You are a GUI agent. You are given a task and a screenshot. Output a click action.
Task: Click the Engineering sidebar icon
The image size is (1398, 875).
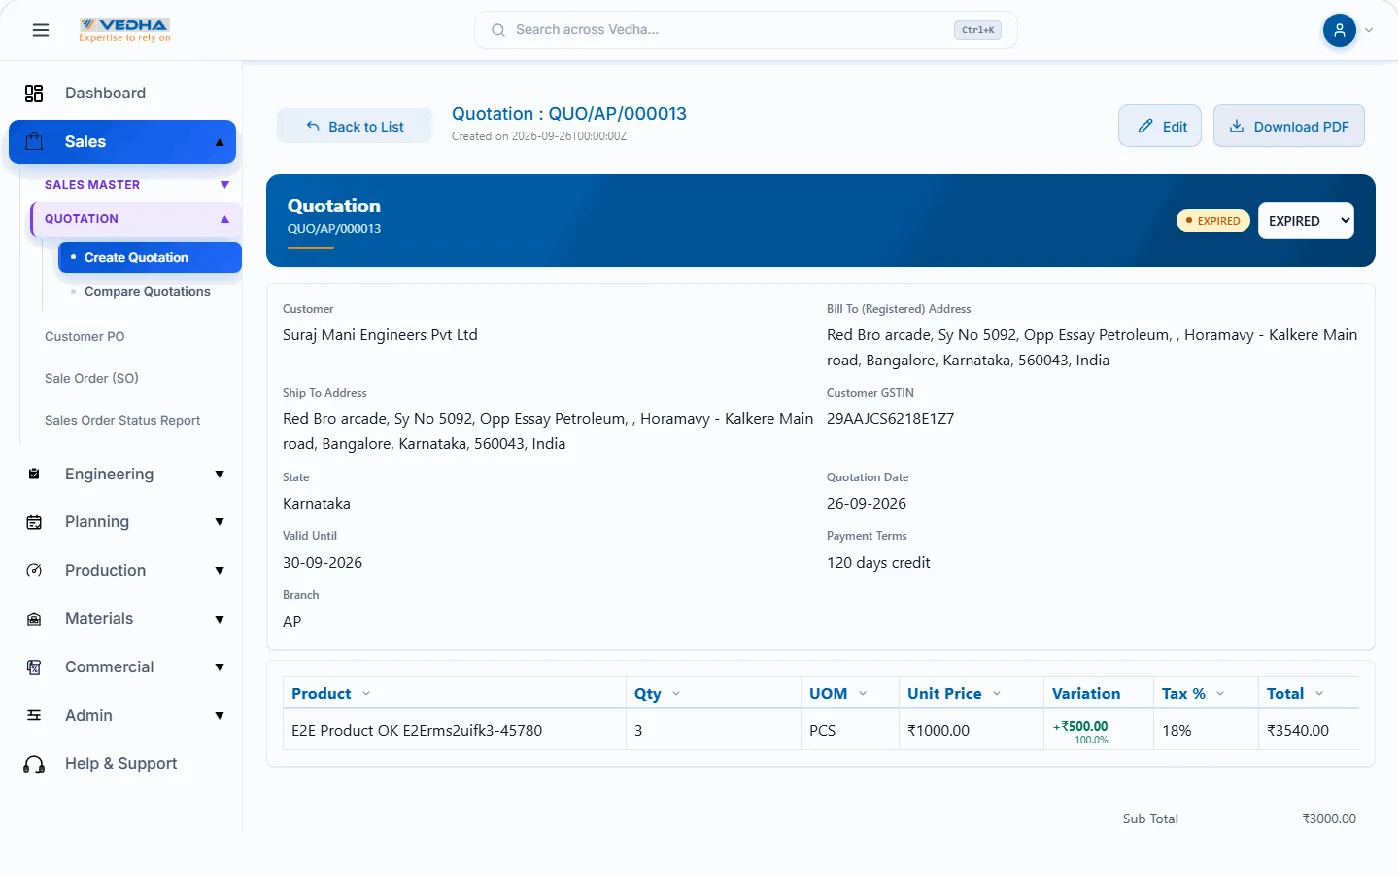[x=34, y=474]
